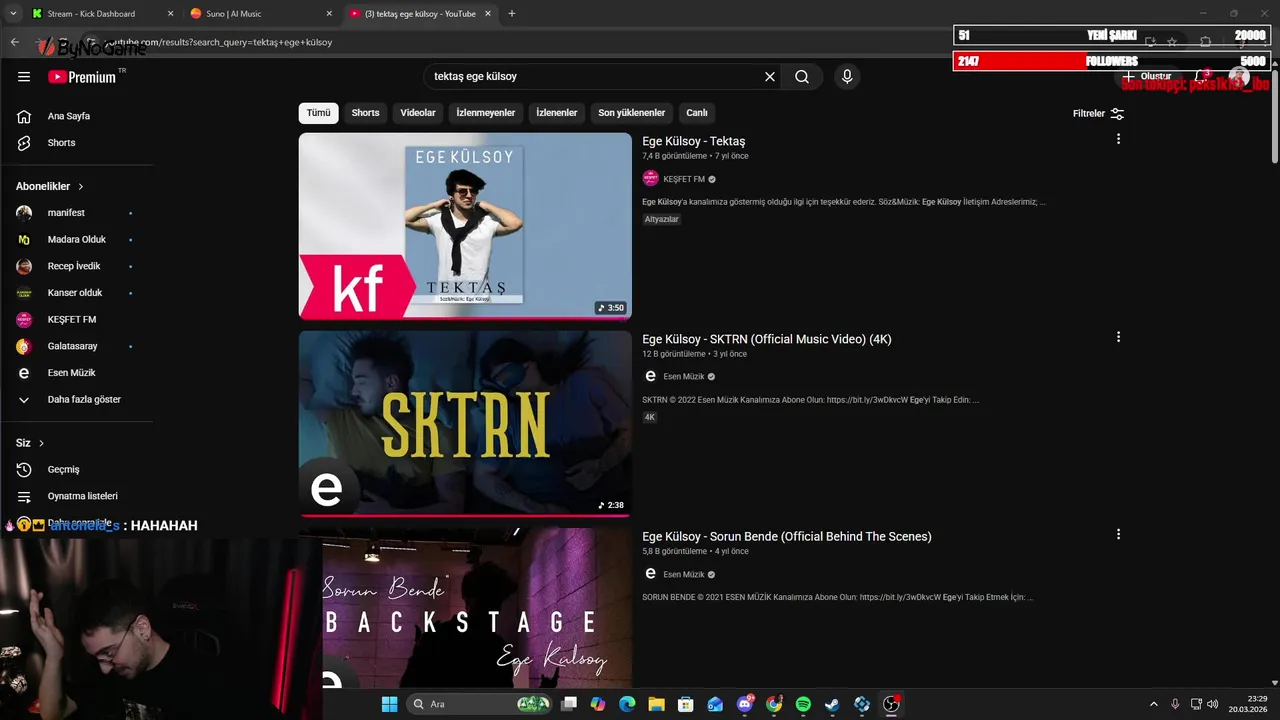Select the Son yüklenenler filter chip
1280x720 pixels.
point(632,113)
